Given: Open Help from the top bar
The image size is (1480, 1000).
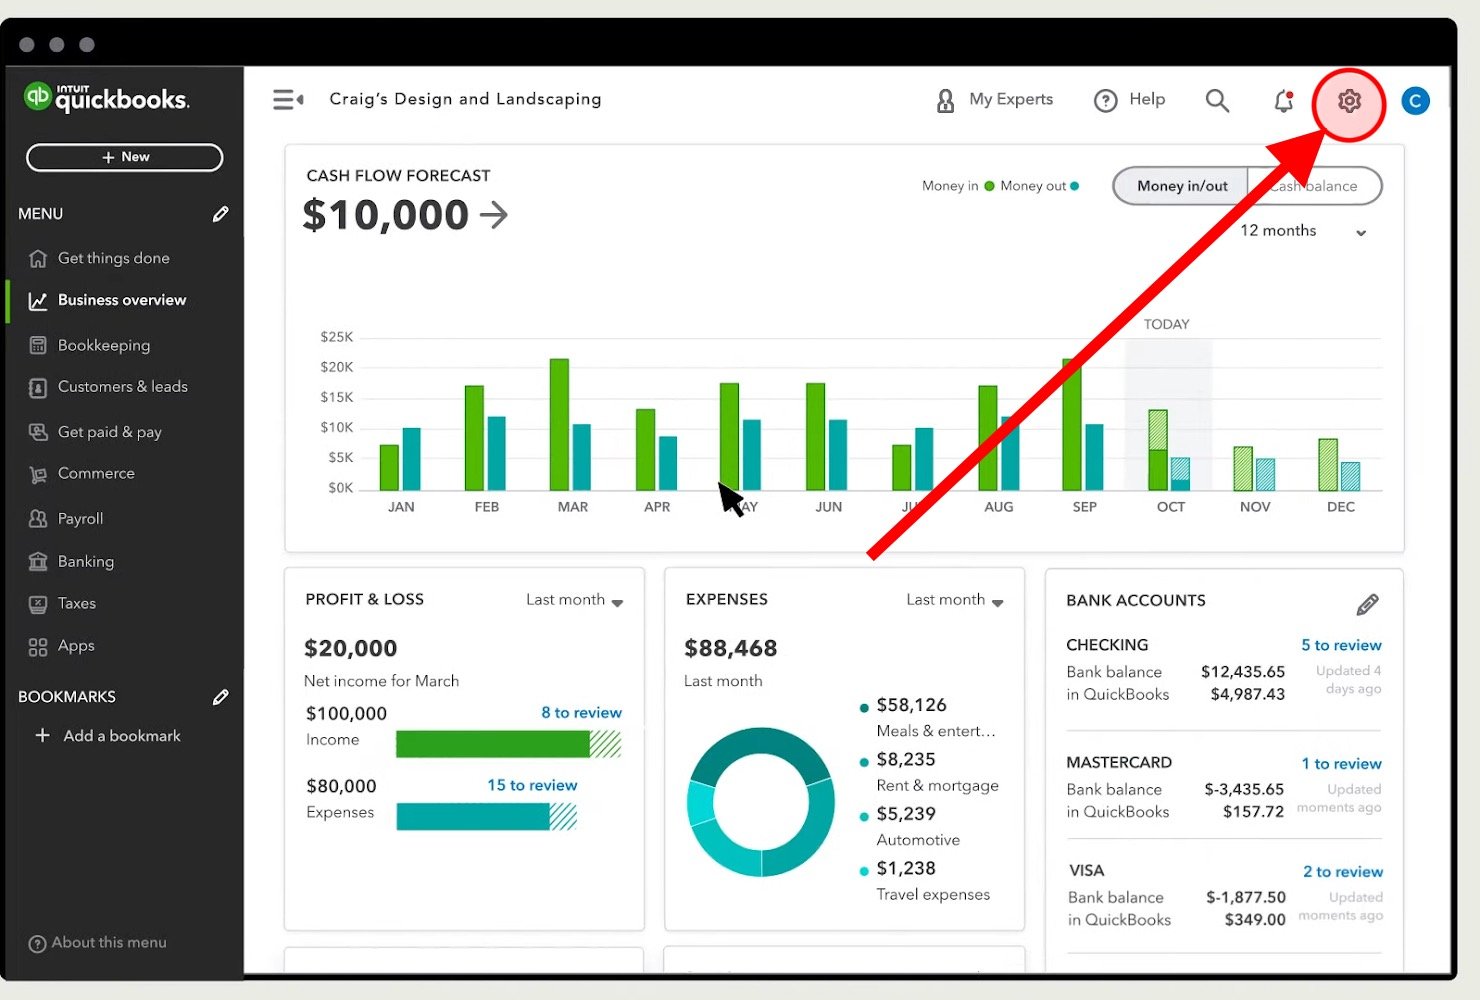Looking at the screenshot, I should pos(1130,100).
